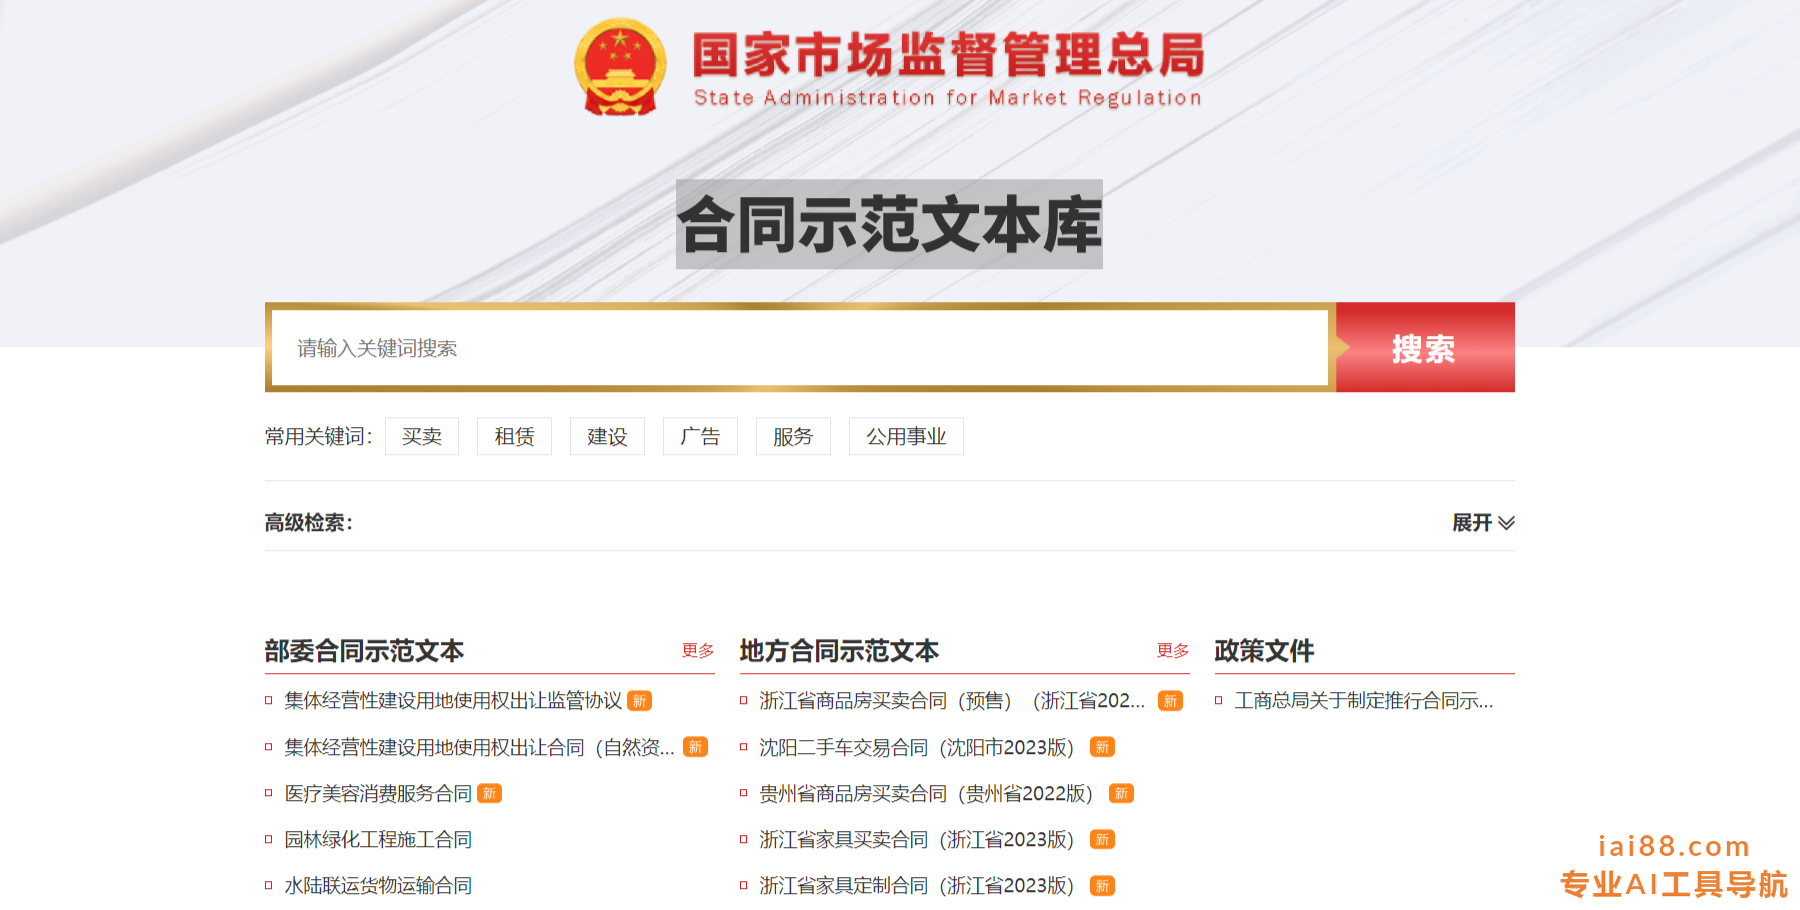The height and width of the screenshot is (910, 1800).
Task: Expand advanced search via 展开 chevron
Action: pos(1483,523)
